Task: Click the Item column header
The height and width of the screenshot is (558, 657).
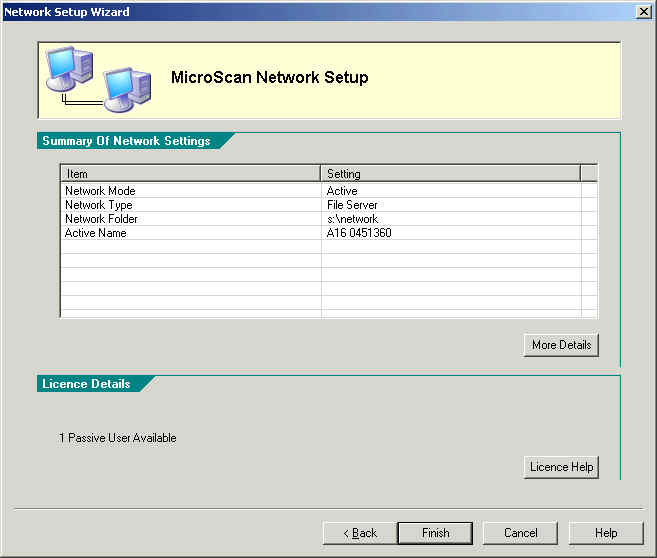Action: click(x=191, y=173)
